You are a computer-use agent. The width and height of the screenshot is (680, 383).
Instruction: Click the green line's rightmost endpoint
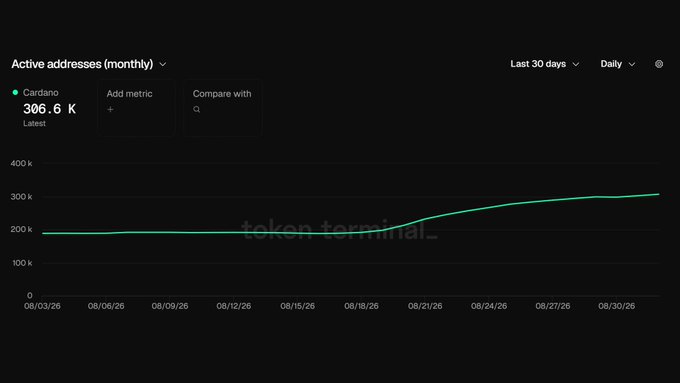(659, 194)
